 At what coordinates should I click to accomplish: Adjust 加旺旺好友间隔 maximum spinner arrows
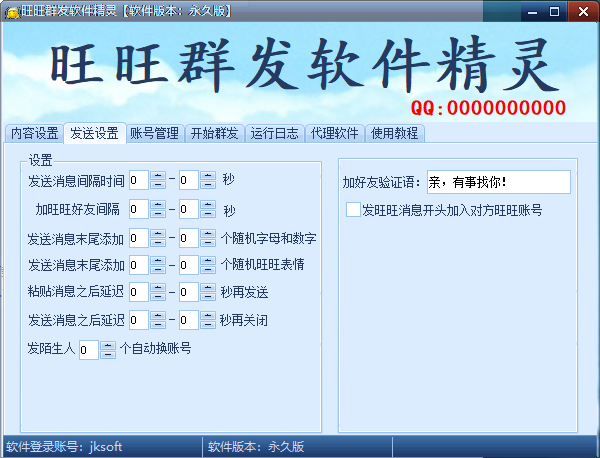point(207,209)
